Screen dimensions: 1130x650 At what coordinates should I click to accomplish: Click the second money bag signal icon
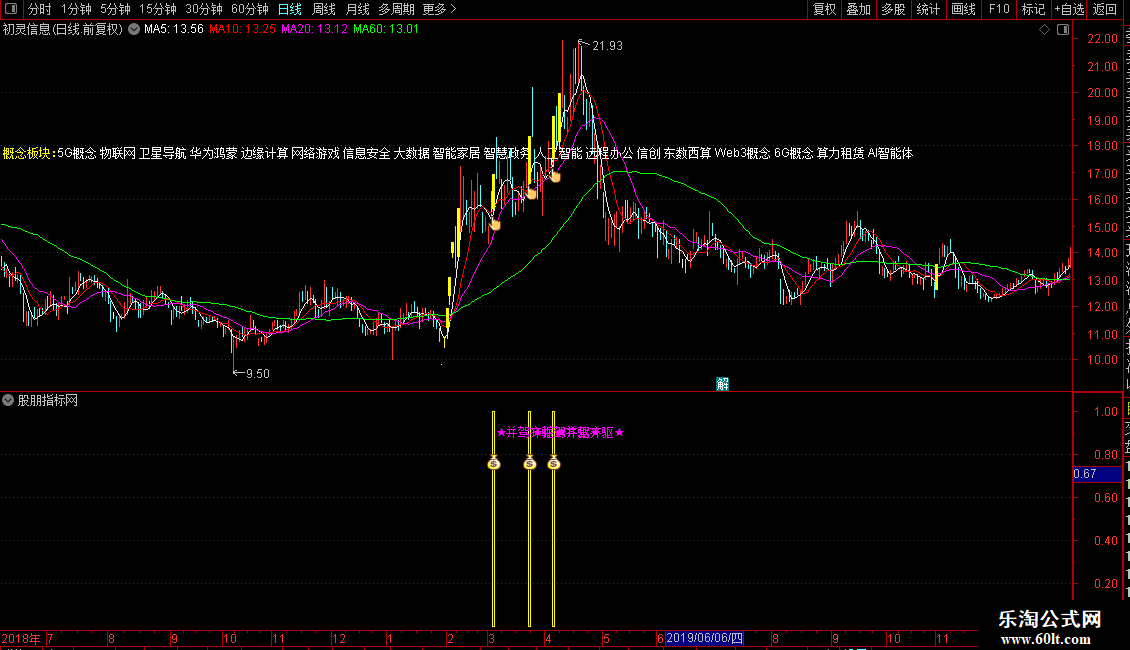(x=530, y=463)
